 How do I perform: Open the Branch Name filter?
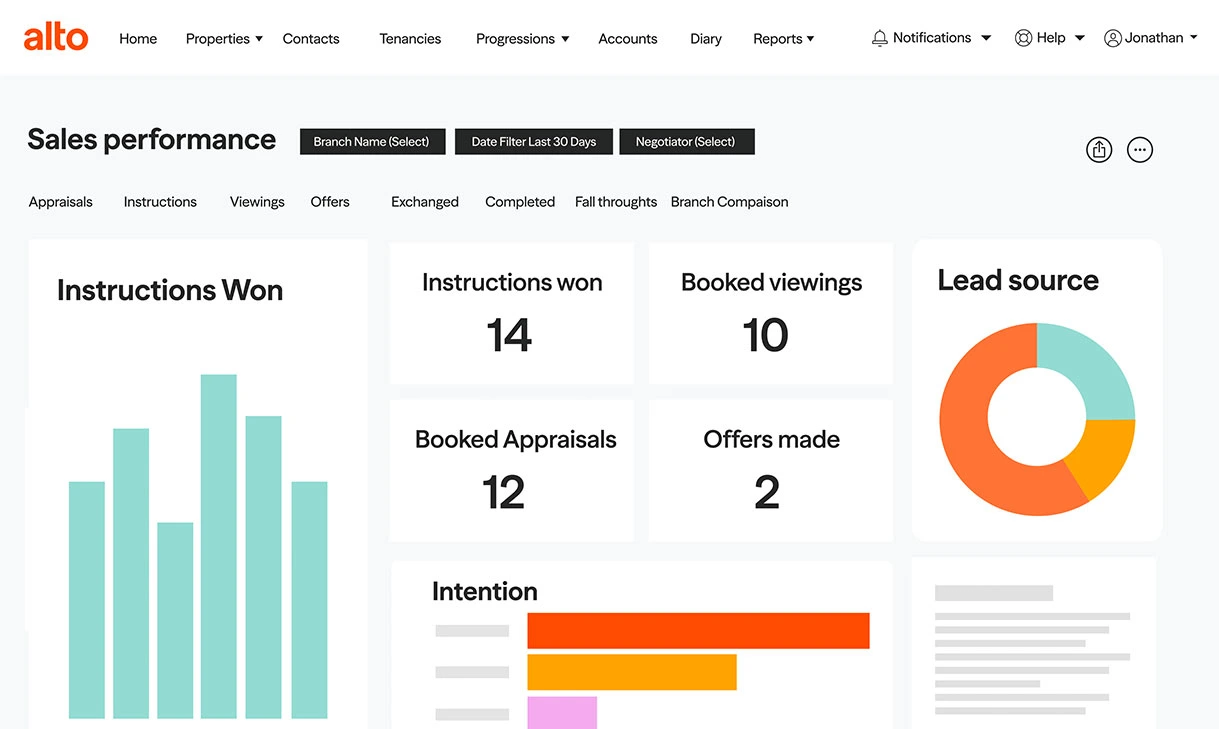pos(371,142)
